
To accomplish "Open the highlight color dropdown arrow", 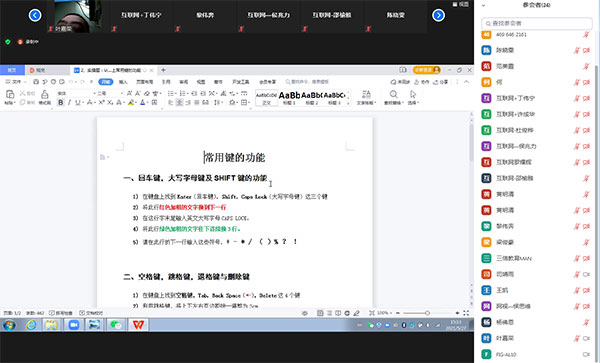I will (135, 103).
